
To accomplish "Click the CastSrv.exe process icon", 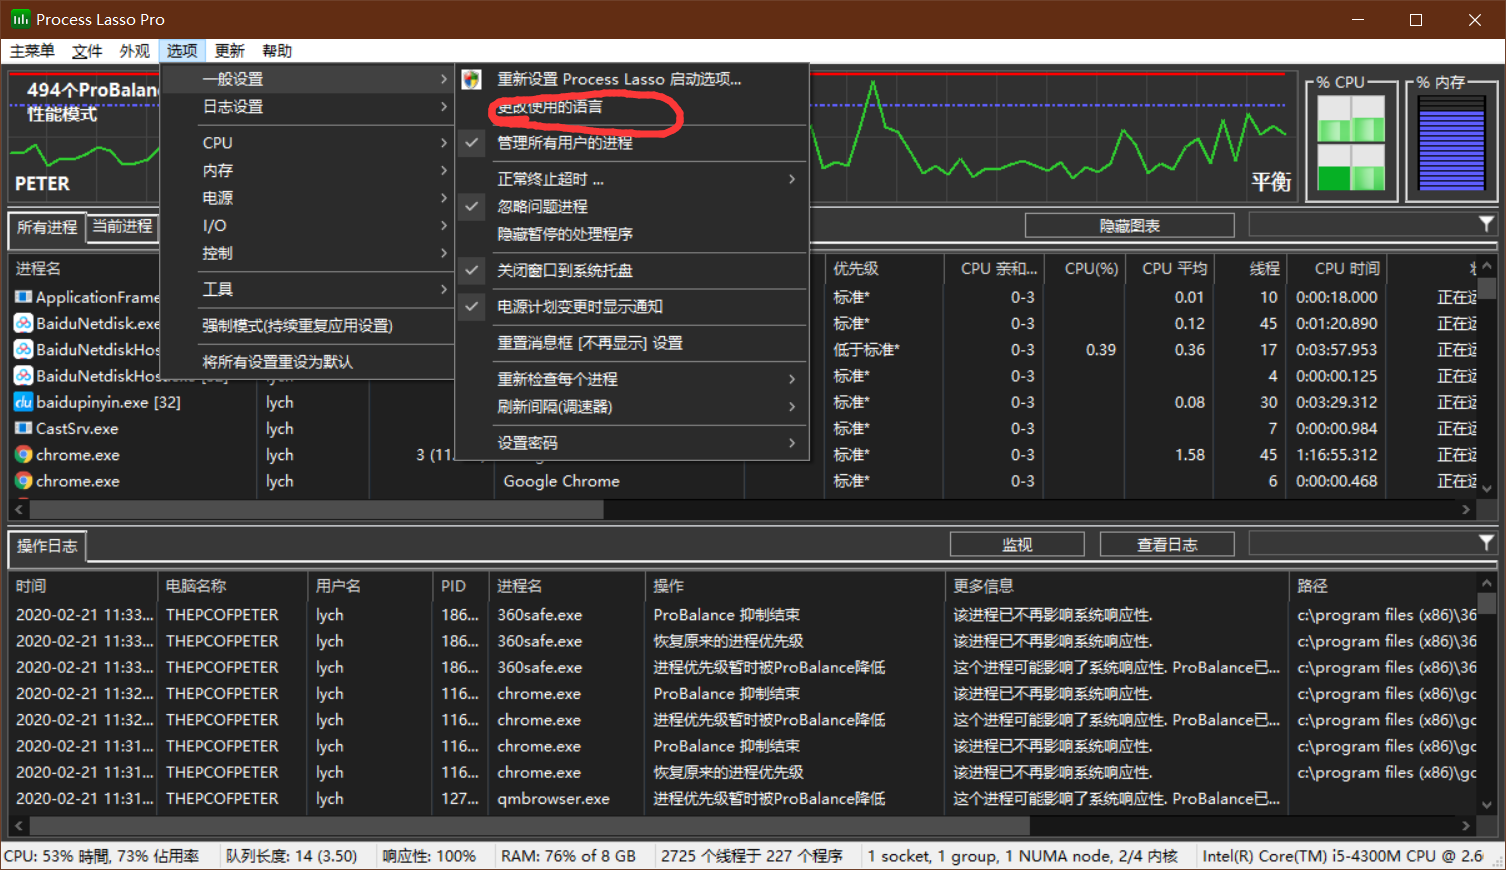I will click(23, 428).
